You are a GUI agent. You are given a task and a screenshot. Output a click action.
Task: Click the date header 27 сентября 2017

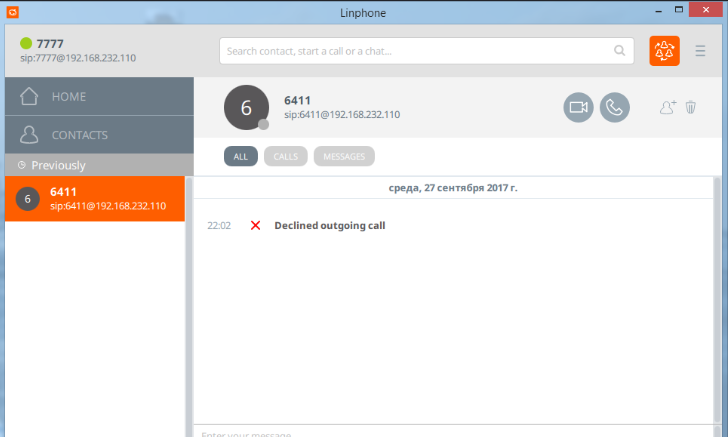click(453, 188)
